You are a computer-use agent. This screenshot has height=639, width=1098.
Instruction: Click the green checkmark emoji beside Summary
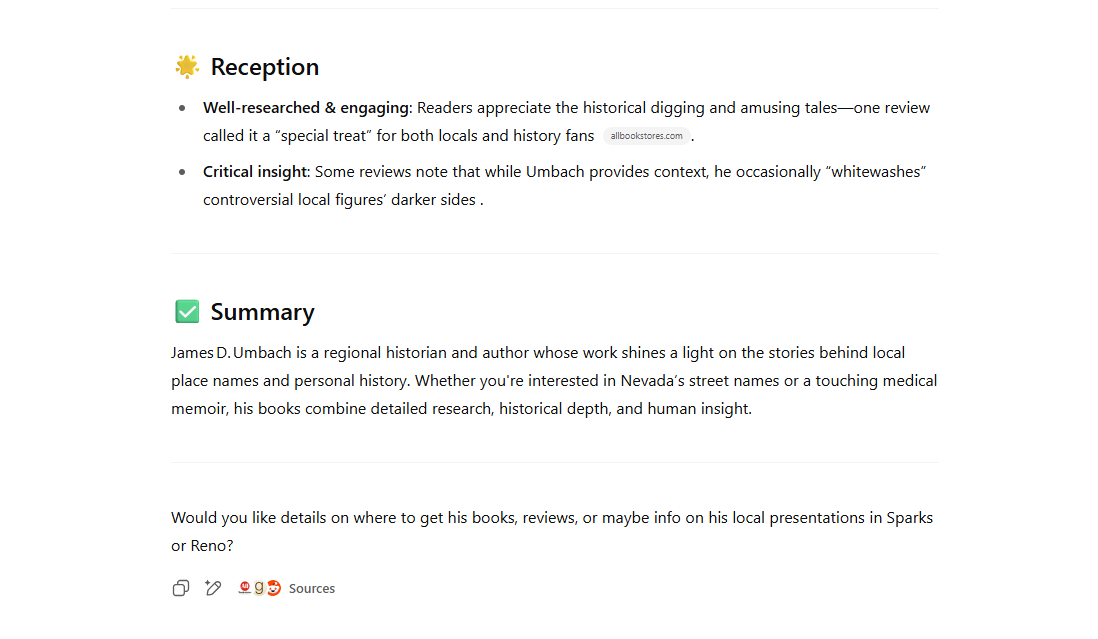pyautogui.click(x=187, y=311)
